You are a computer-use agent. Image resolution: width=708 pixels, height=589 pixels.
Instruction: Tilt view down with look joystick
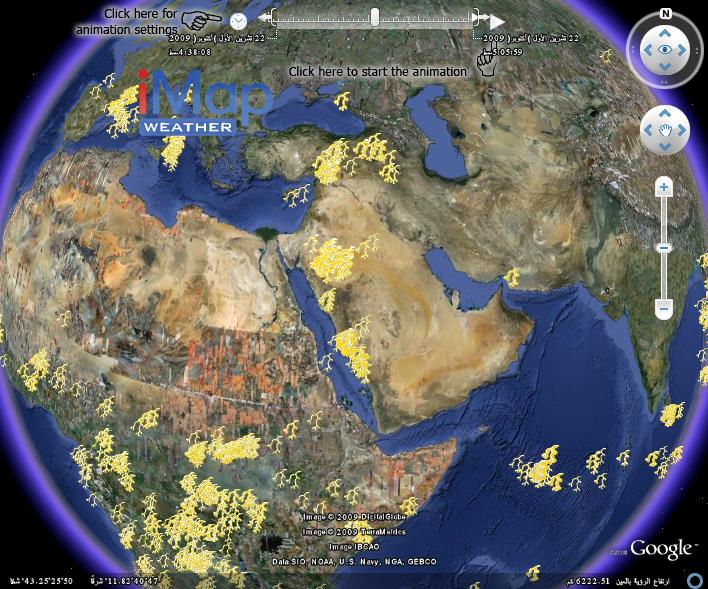click(664, 69)
